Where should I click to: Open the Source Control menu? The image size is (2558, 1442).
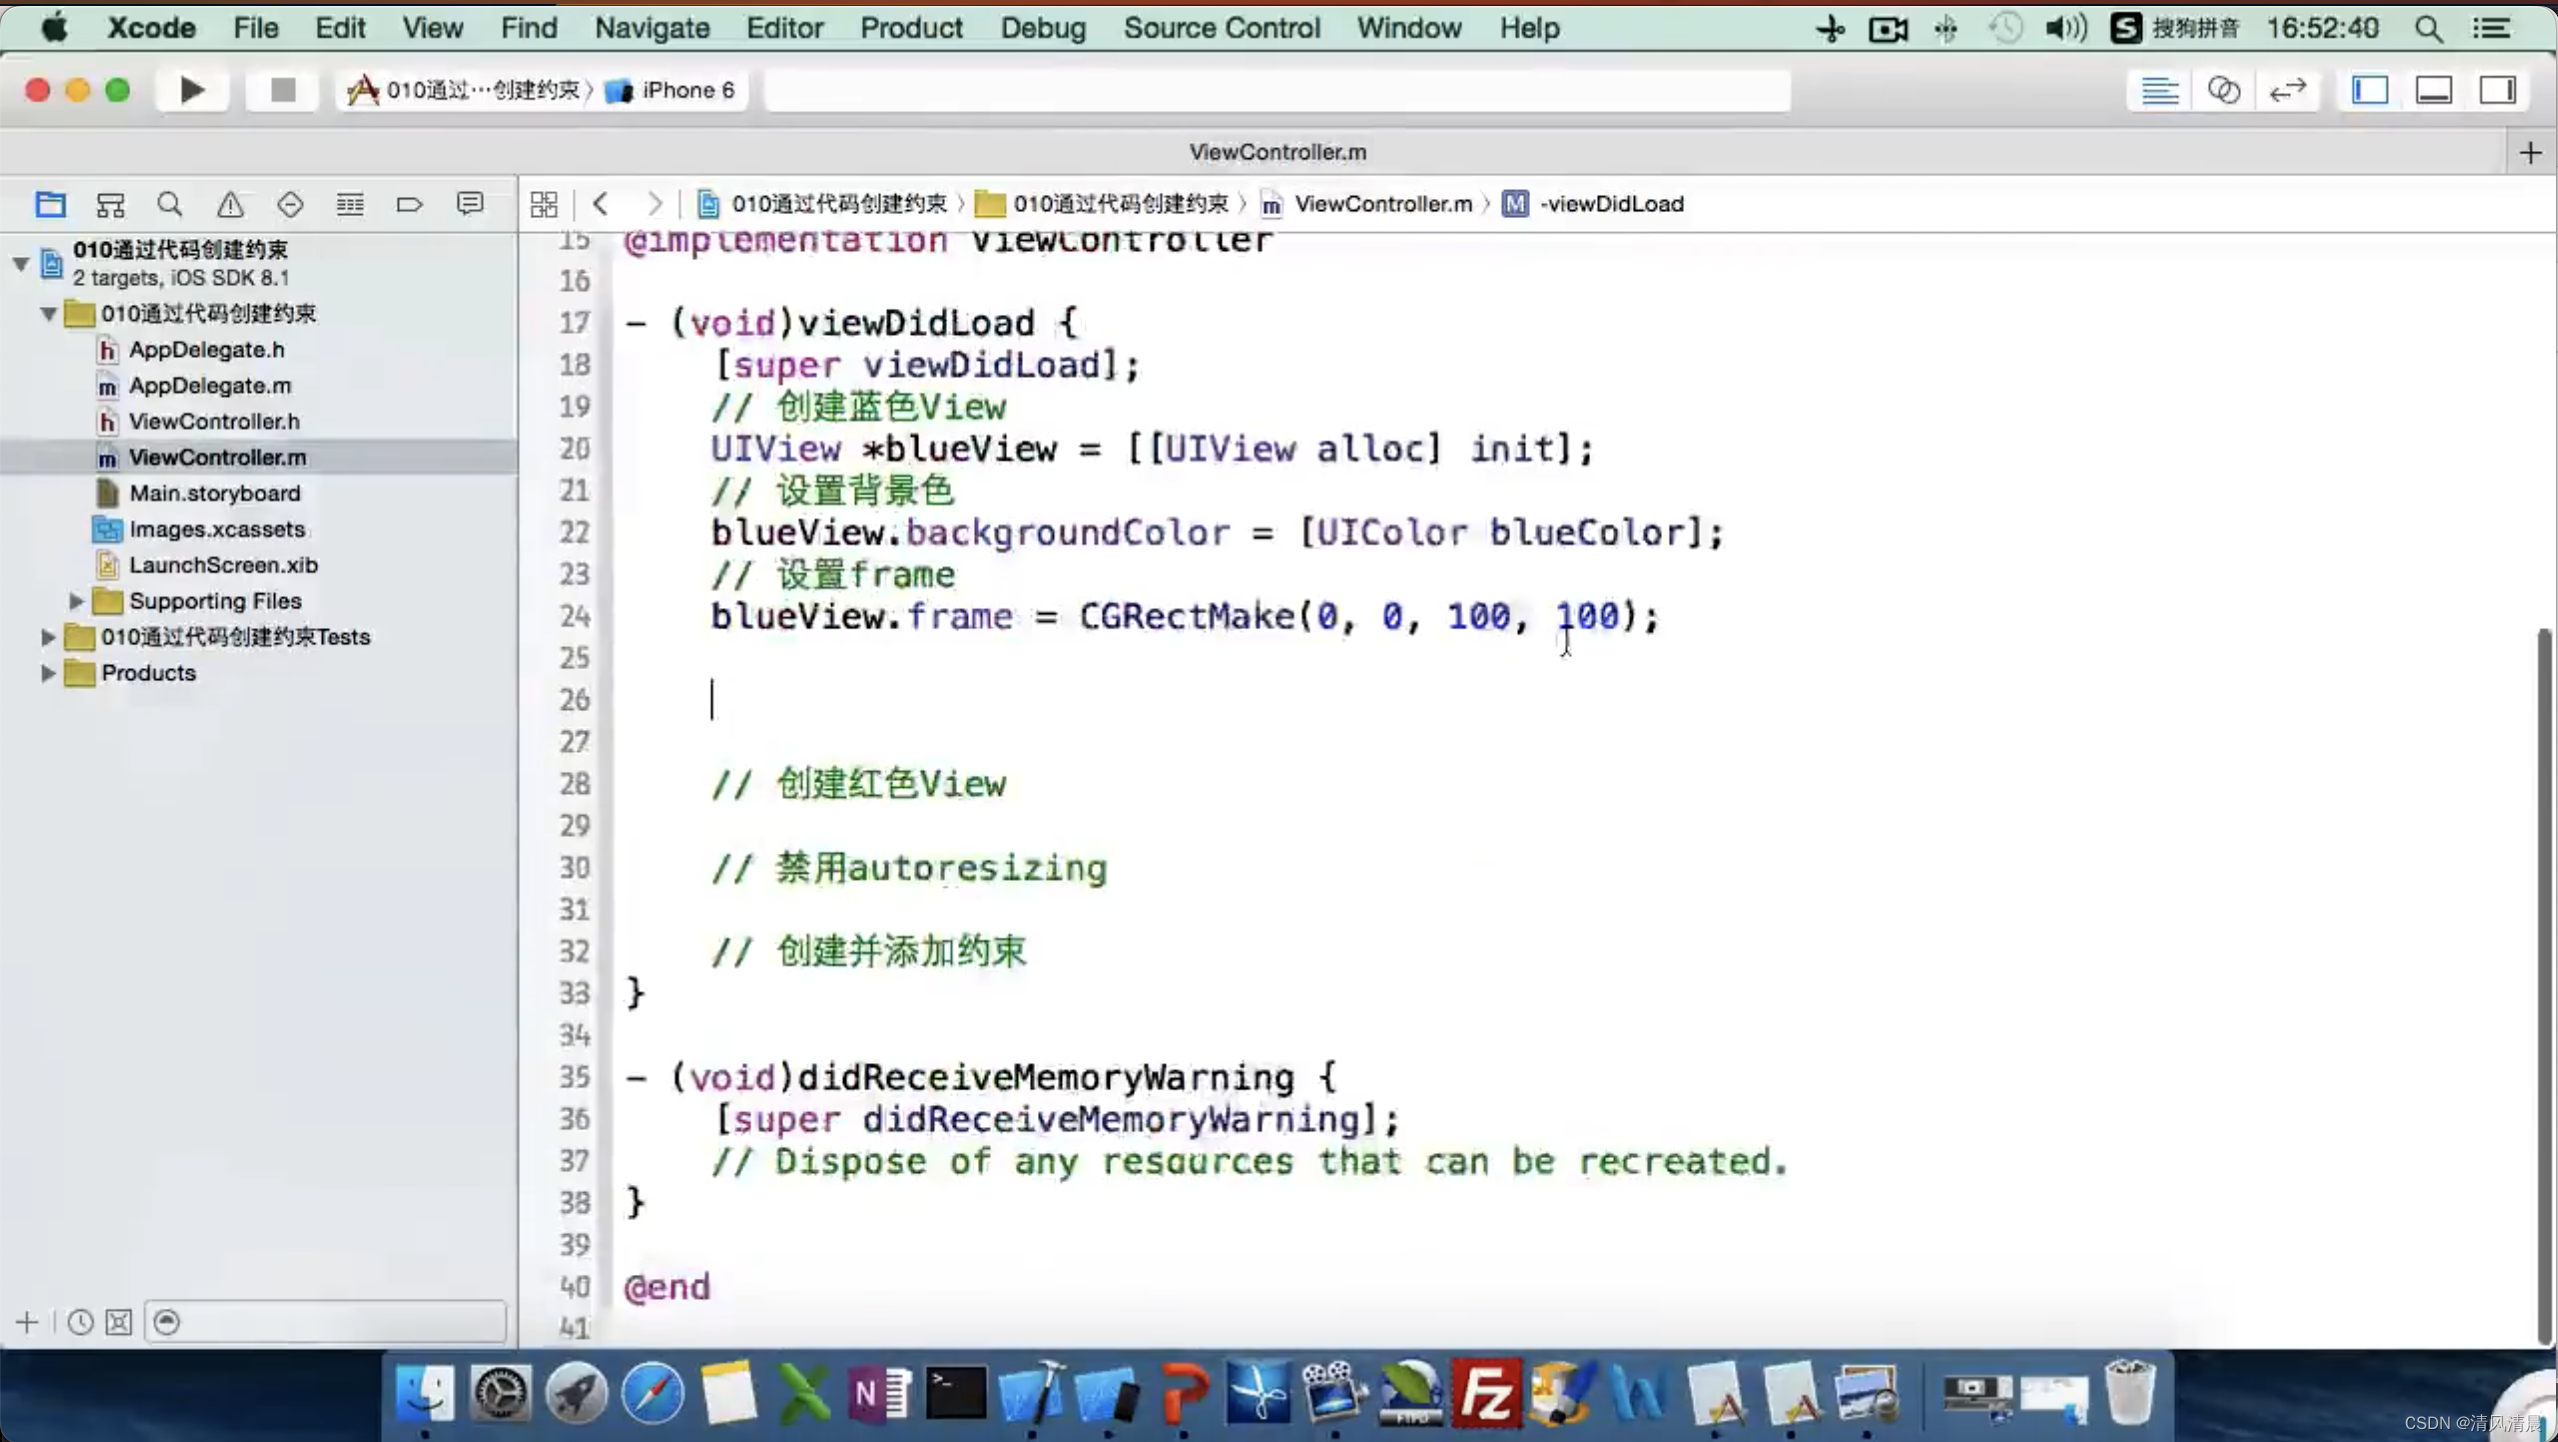1221,28
